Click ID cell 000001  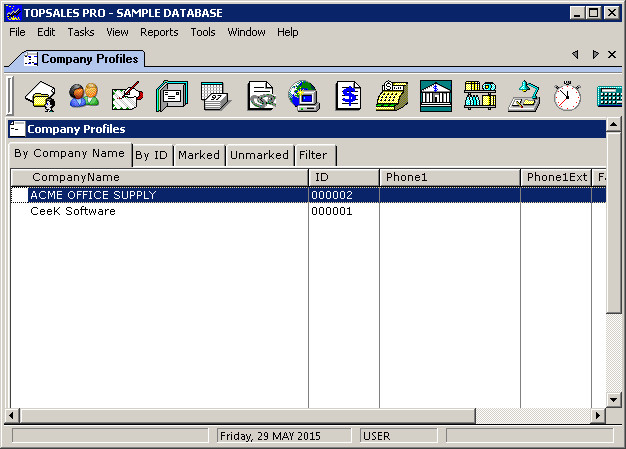[344, 211]
